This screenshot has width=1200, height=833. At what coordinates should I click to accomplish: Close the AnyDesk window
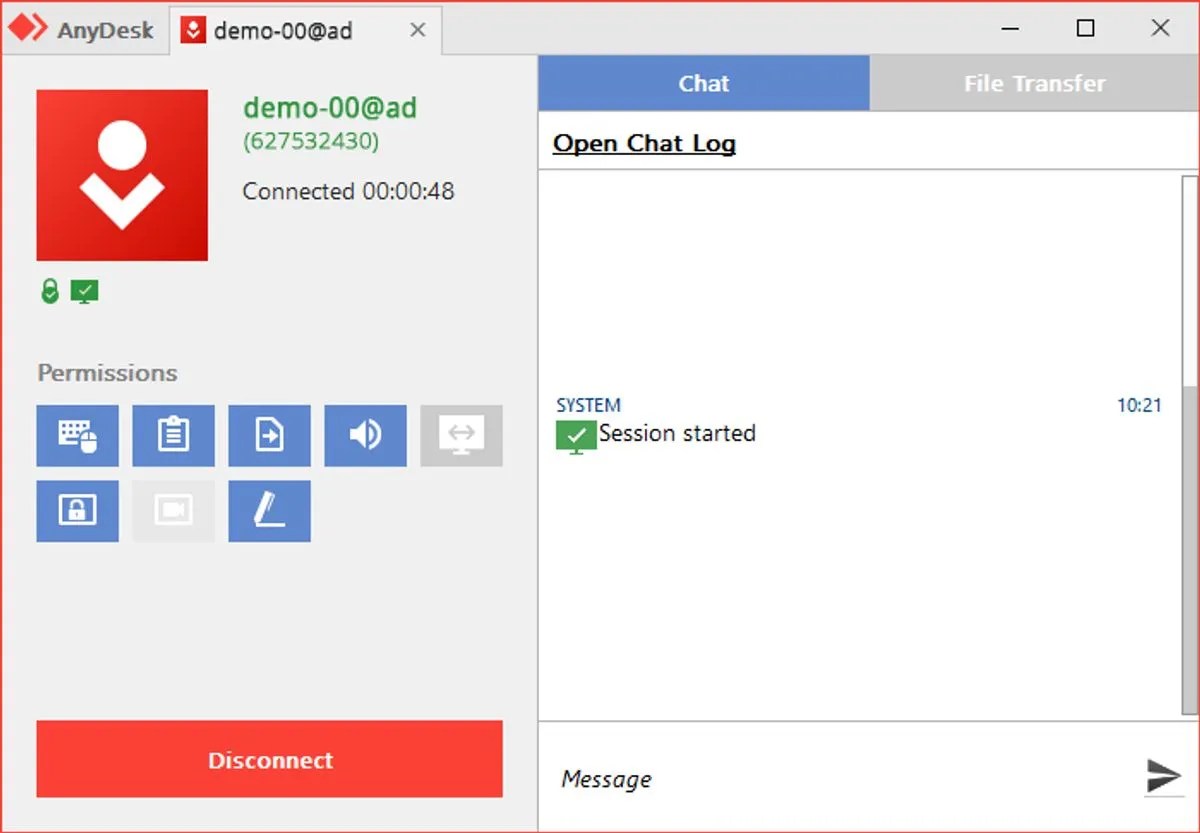[1160, 28]
